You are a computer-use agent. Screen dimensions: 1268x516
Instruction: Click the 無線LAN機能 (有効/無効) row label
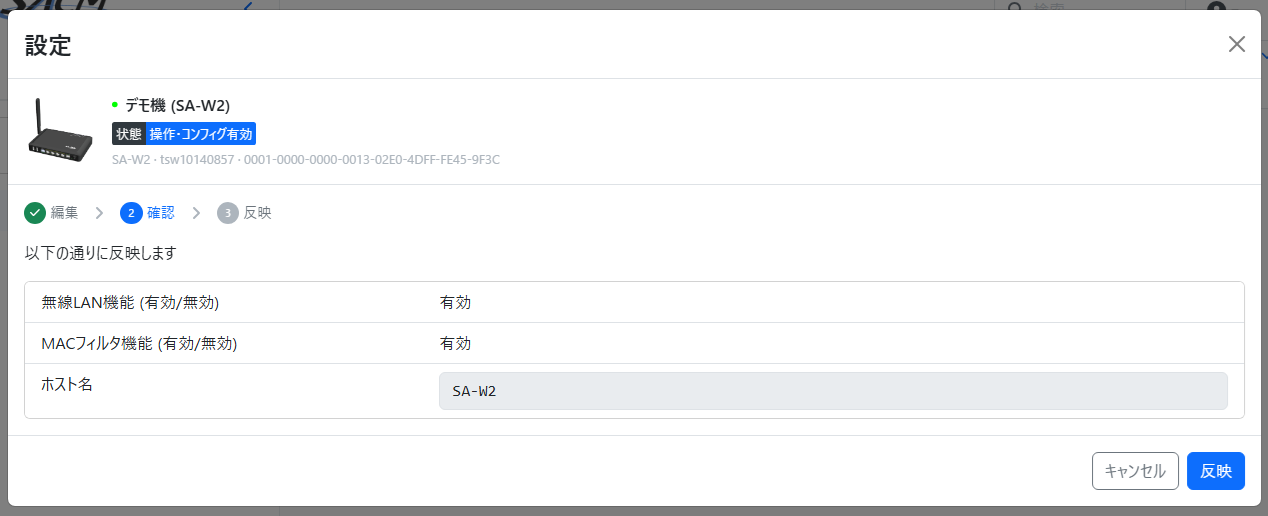pyautogui.click(x=130, y=302)
